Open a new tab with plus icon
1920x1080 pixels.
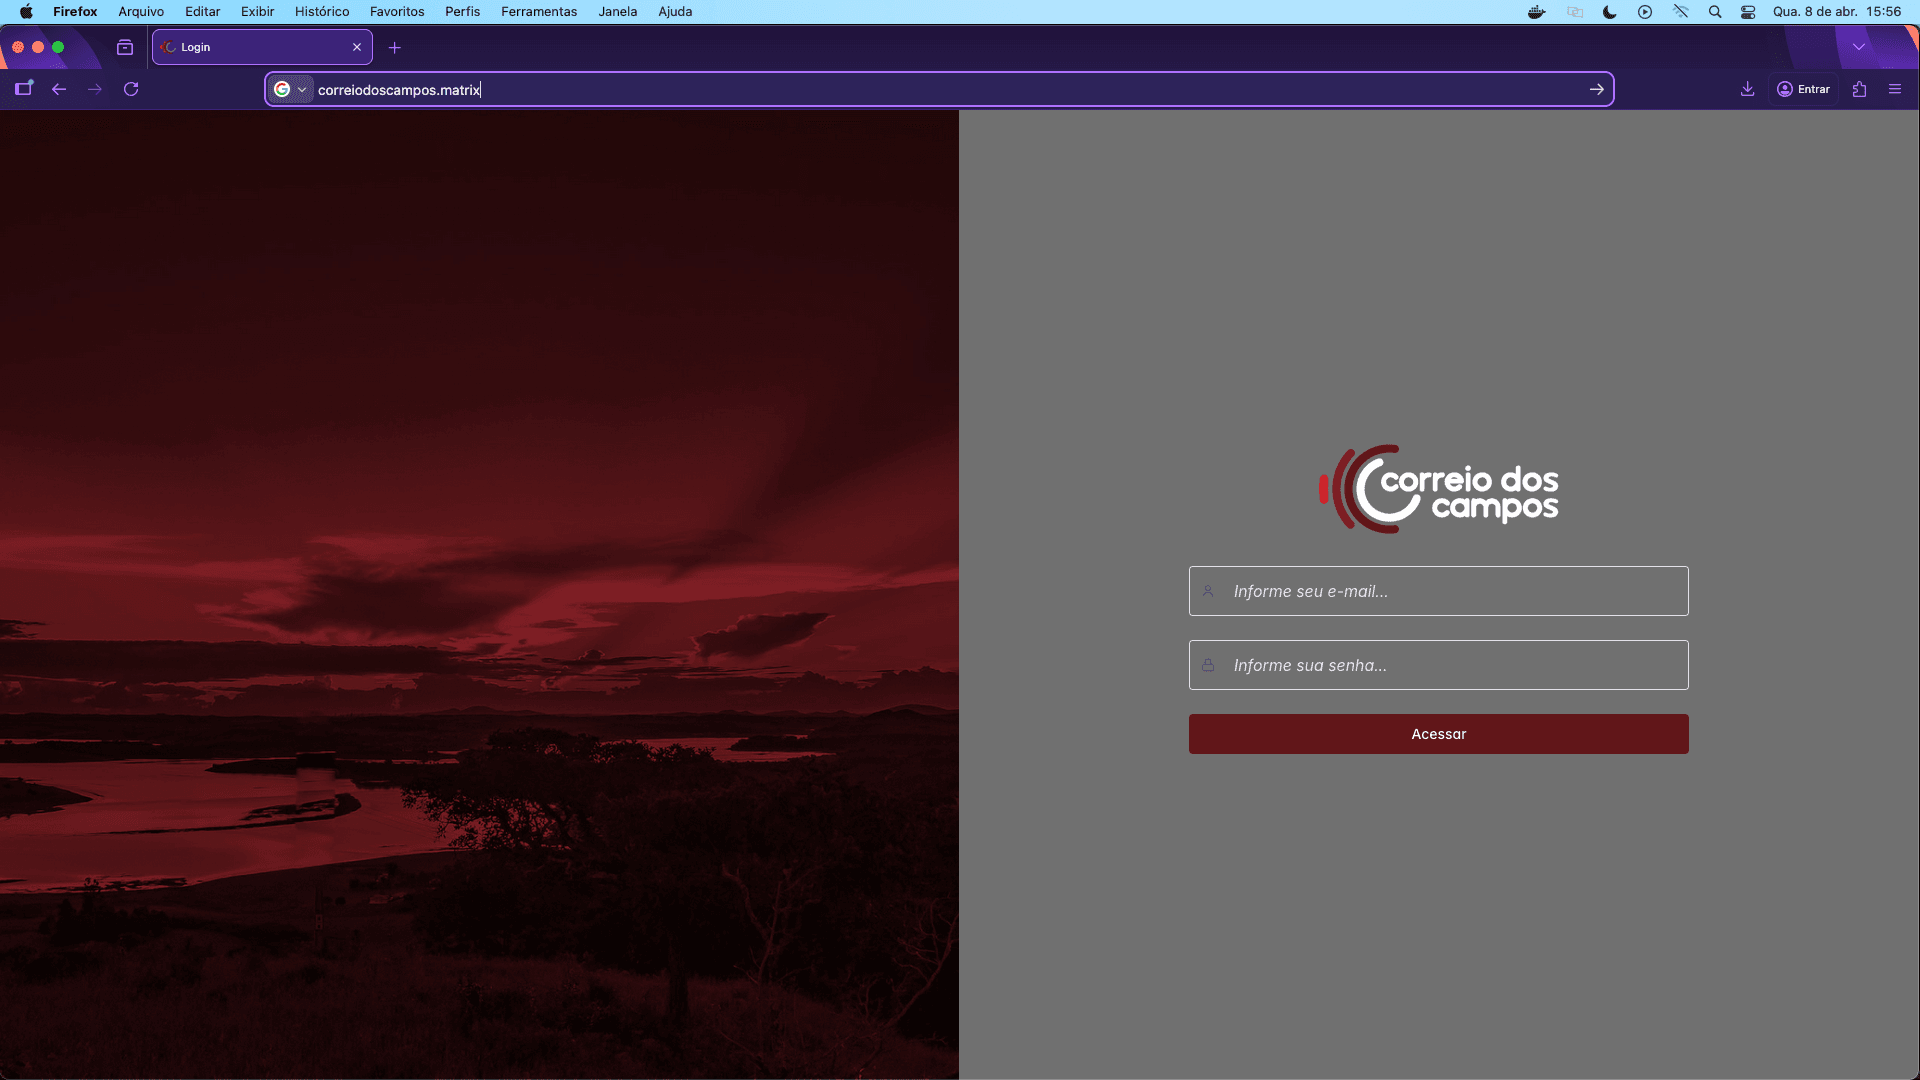click(395, 47)
